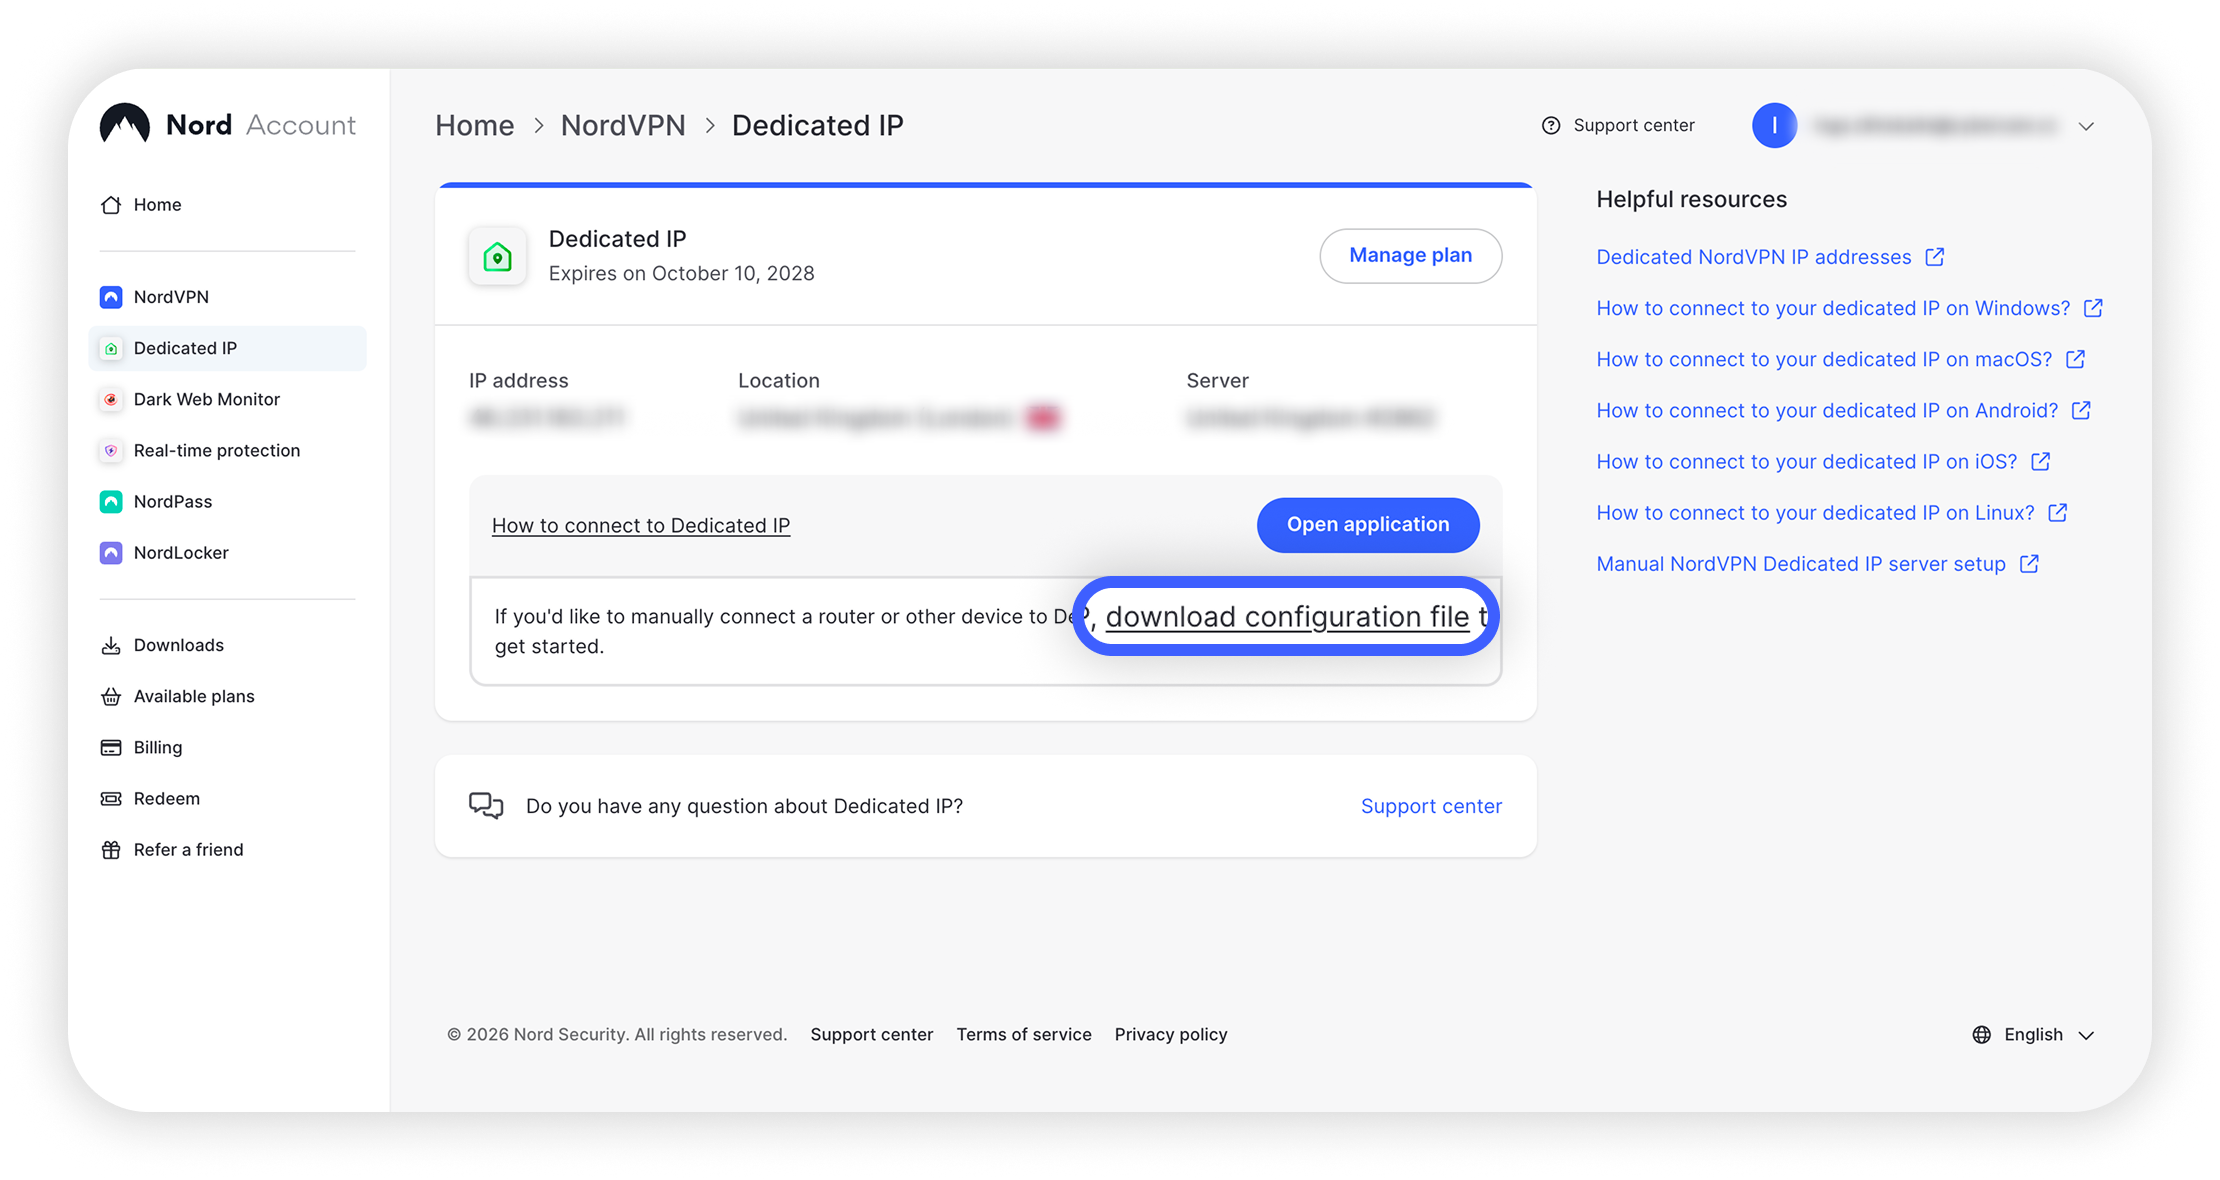The image size is (2220, 1180).
Task: Select the NordVPN sidebar icon
Action: pyautogui.click(x=111, y=297)
